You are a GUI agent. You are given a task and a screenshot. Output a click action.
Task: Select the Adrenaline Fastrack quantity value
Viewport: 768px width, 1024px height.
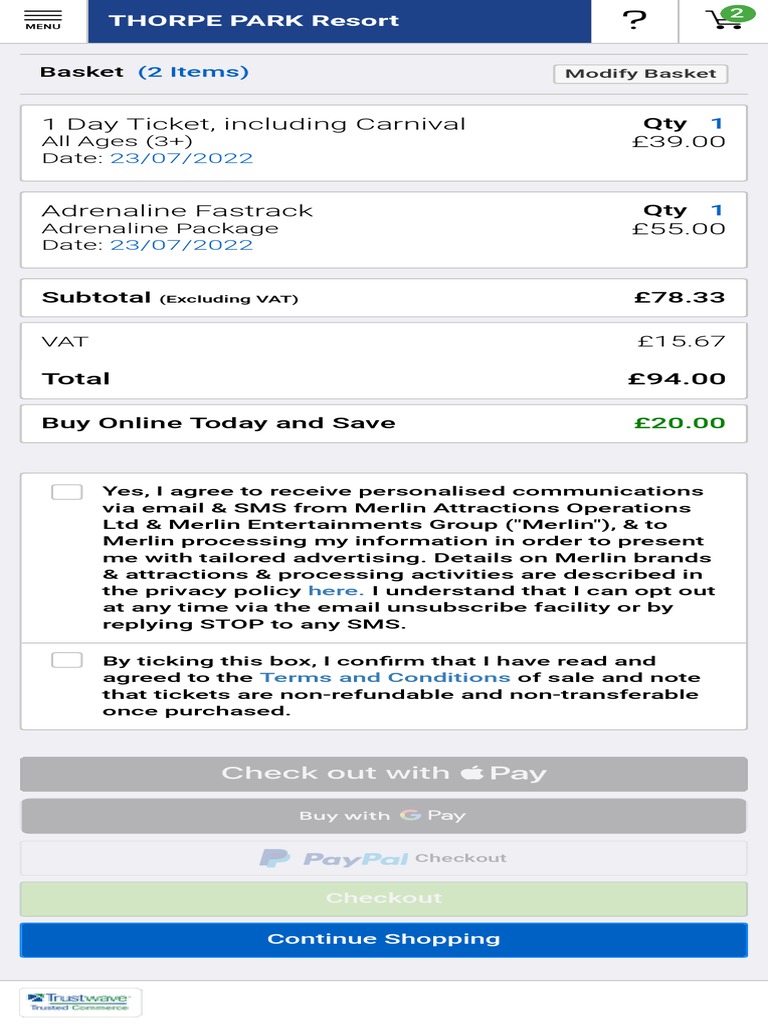point(716,210)
